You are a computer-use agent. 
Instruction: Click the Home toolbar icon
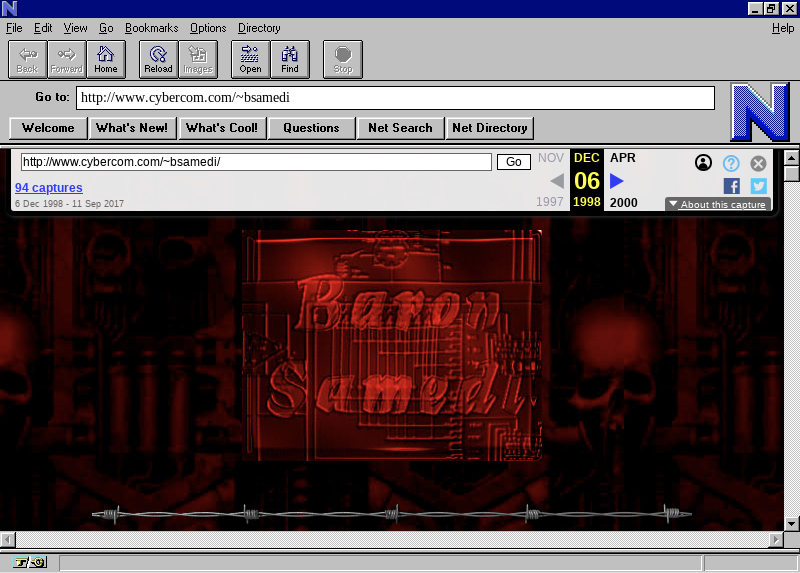click(106, 59)
